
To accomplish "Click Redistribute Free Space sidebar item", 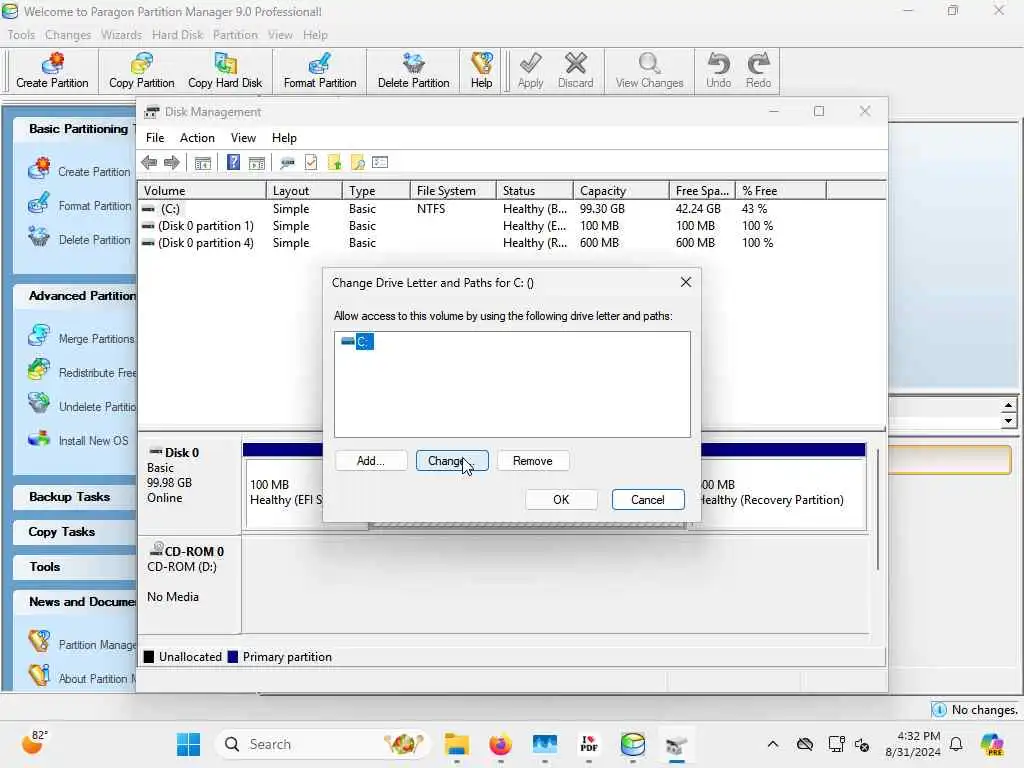I will (82, 372).
